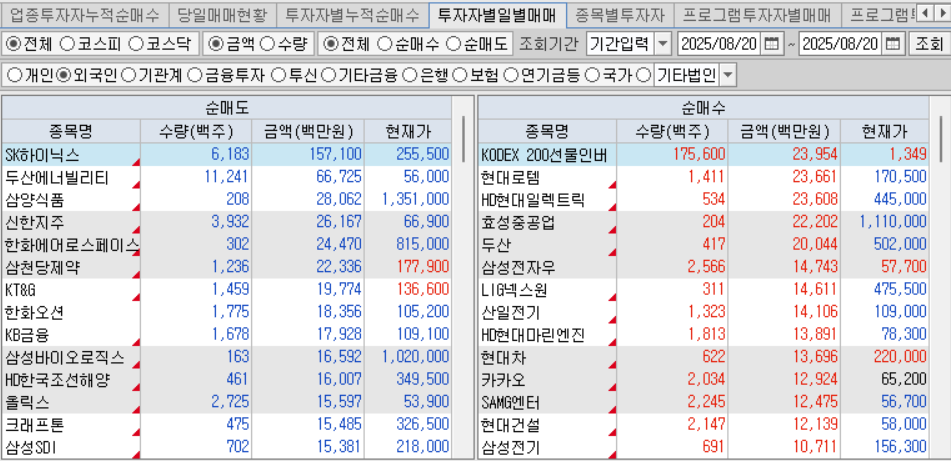This screenshot has width=951, height=461.
Task: Select the 한화오션 row
Action: pos(227,312)
